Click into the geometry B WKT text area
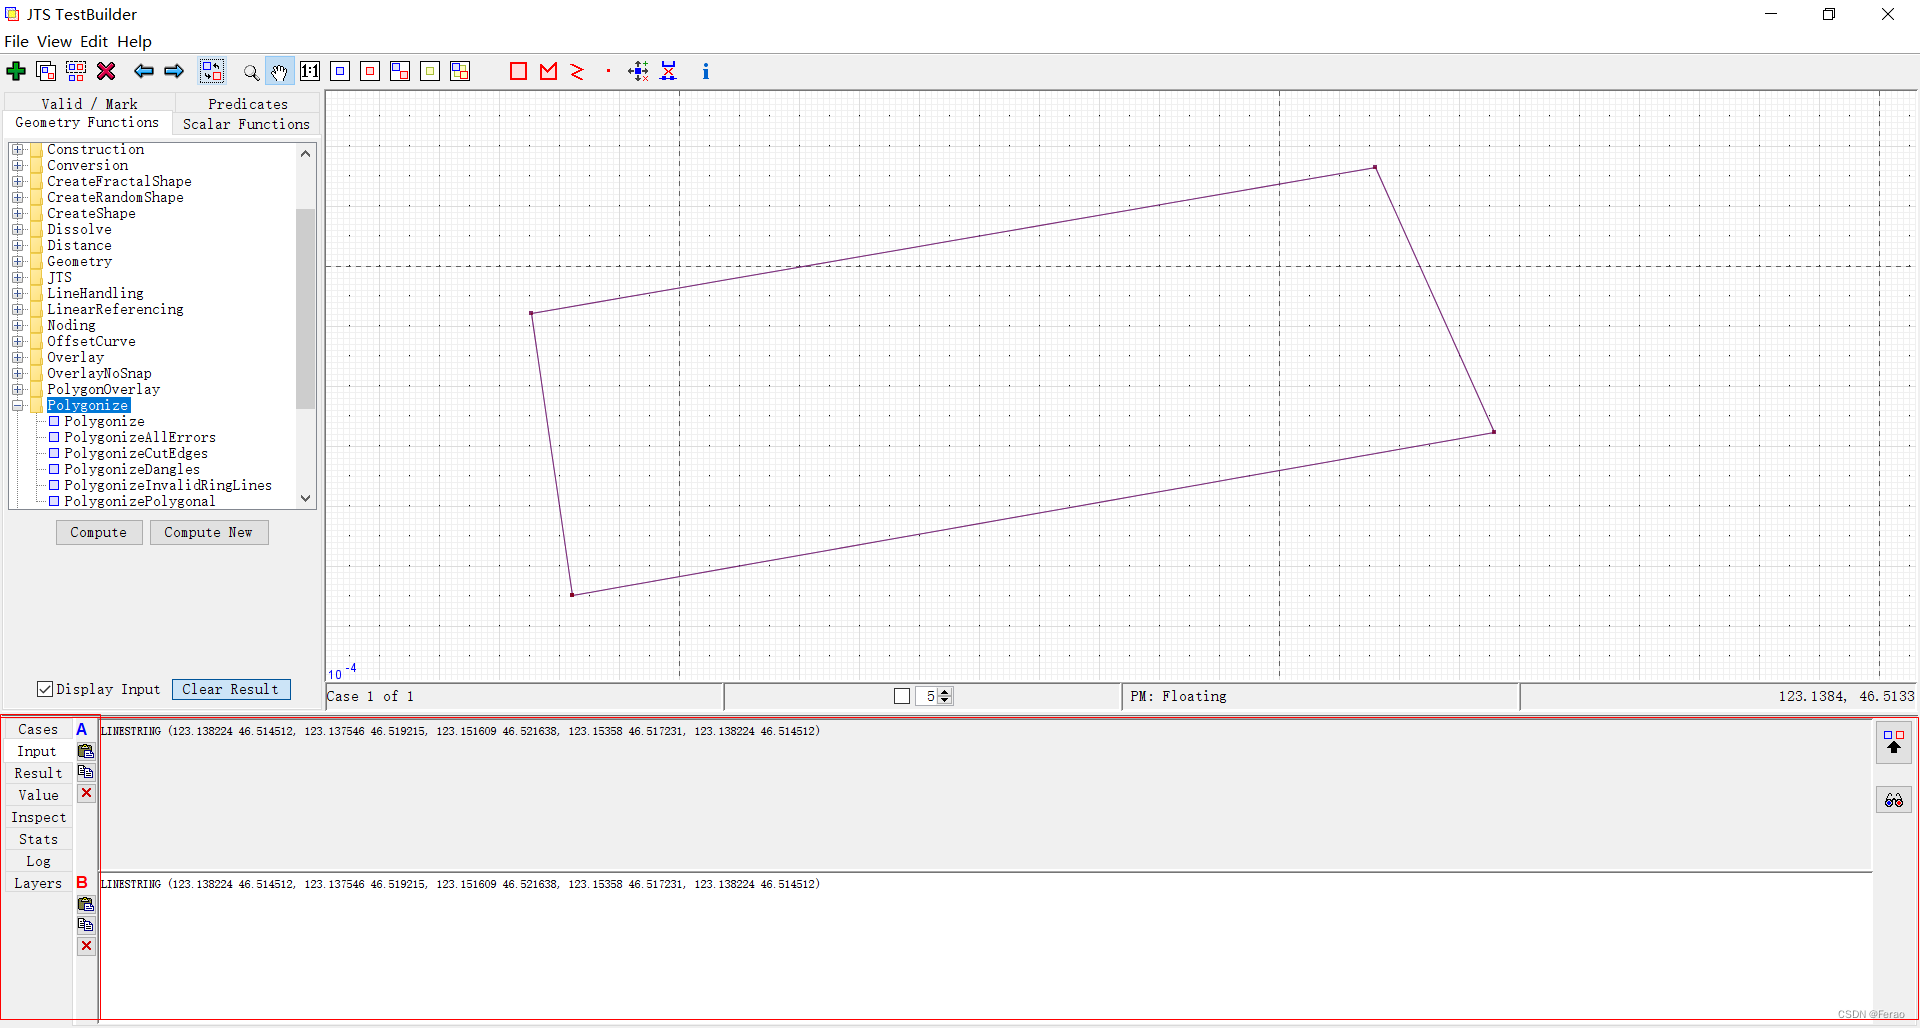The height and width of the screenshot is (1028, 1920). tap(985, 948)
